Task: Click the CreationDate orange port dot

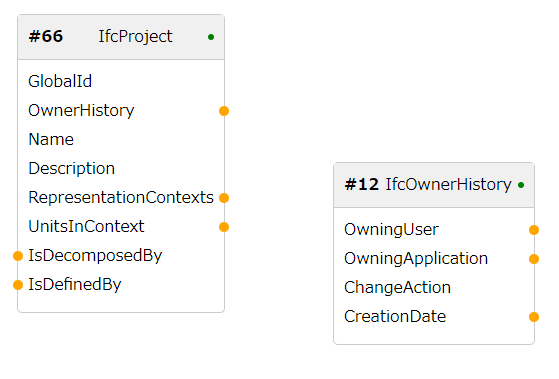Action: coord(534,317)
